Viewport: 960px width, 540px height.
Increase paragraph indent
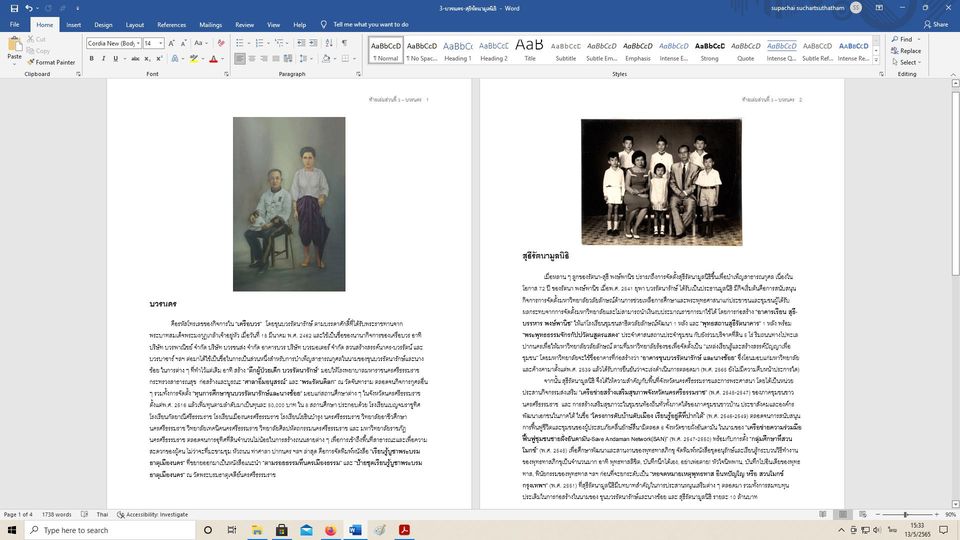click(313, 43)
